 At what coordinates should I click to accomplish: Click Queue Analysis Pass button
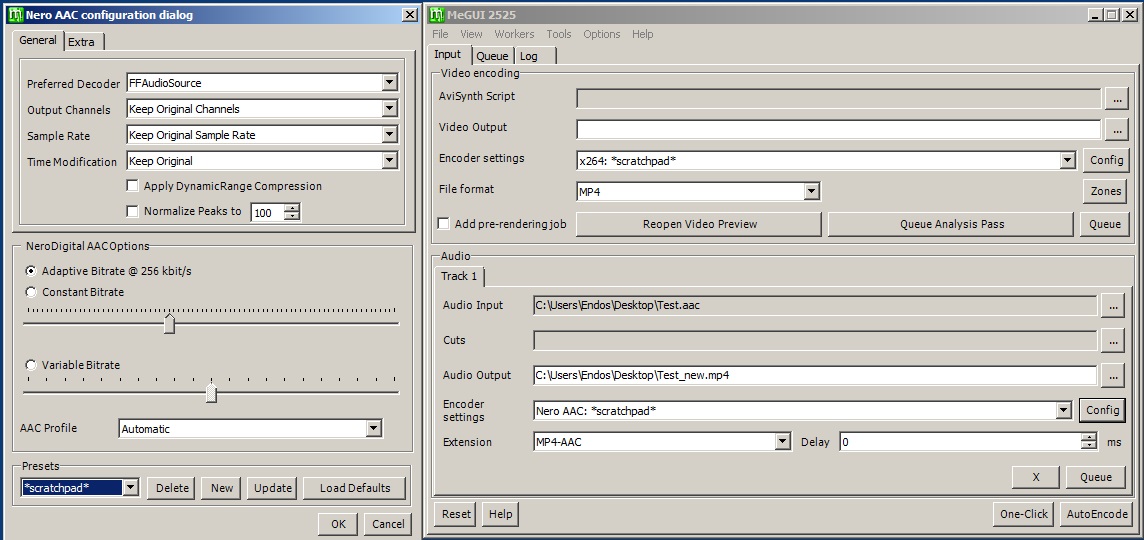951,224
